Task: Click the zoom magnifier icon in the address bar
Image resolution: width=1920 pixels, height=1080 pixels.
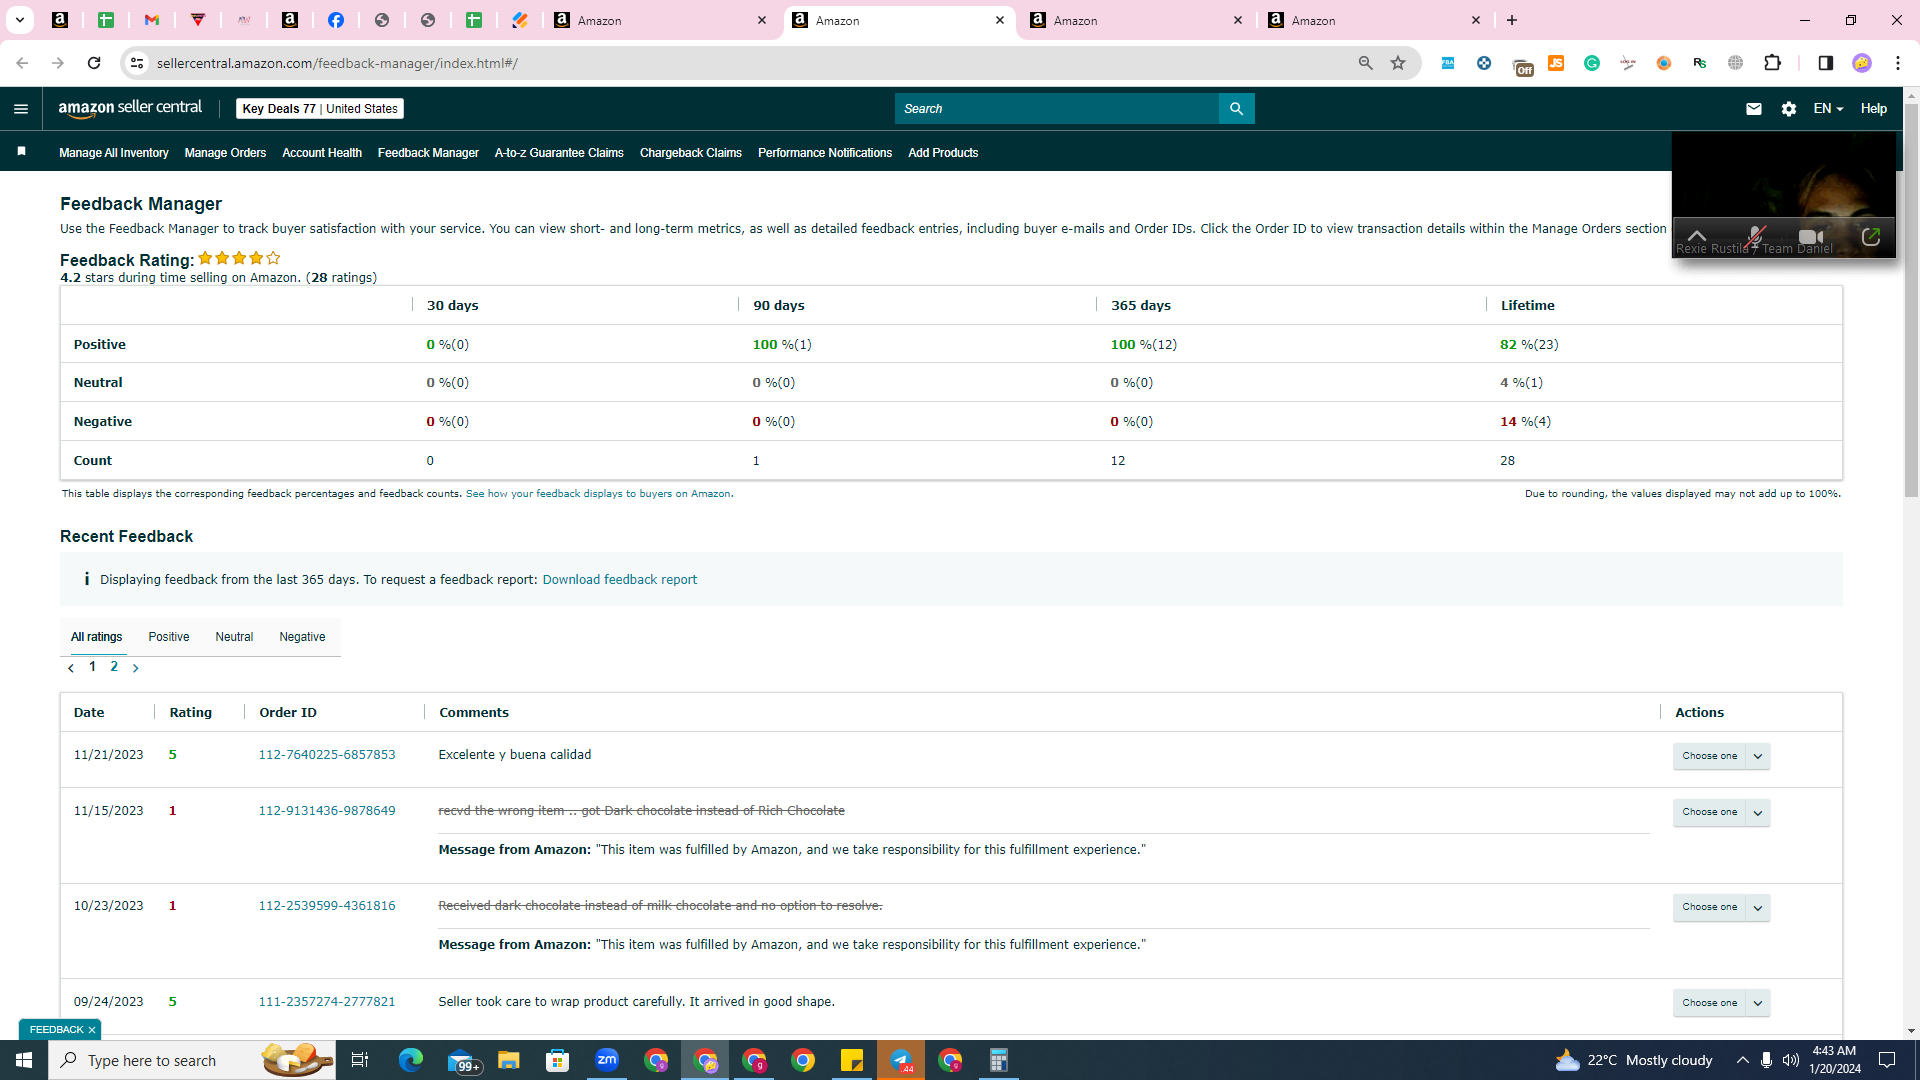Action: pyautogui.click(x=1365, y=63)
